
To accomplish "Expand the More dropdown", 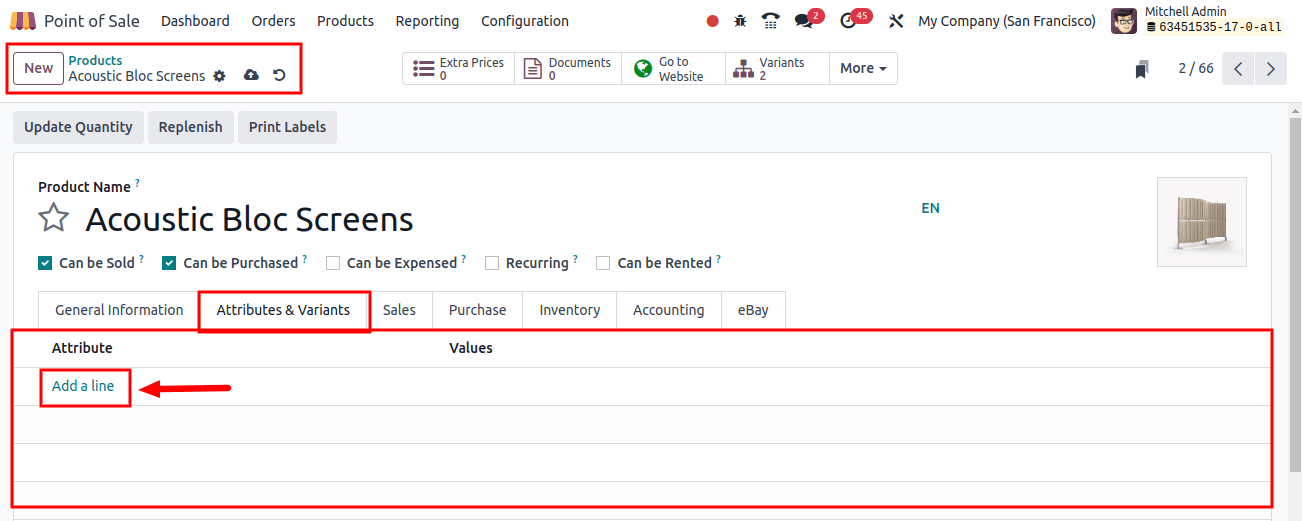I will 863,69.
